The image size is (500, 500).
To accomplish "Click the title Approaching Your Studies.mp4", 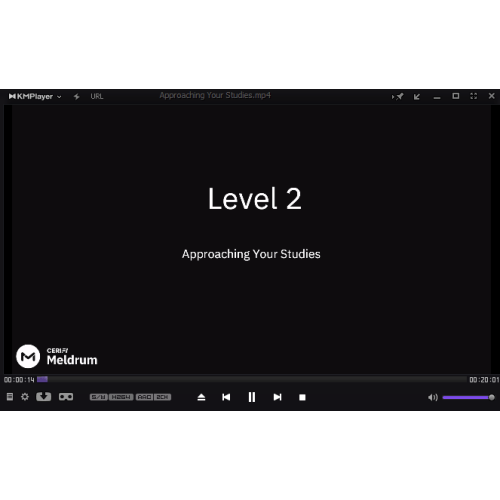I will click(x=215, y=95).
